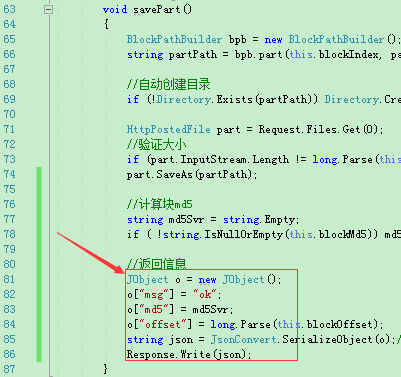Click part.InputStream.Length condition

(219, 159)
